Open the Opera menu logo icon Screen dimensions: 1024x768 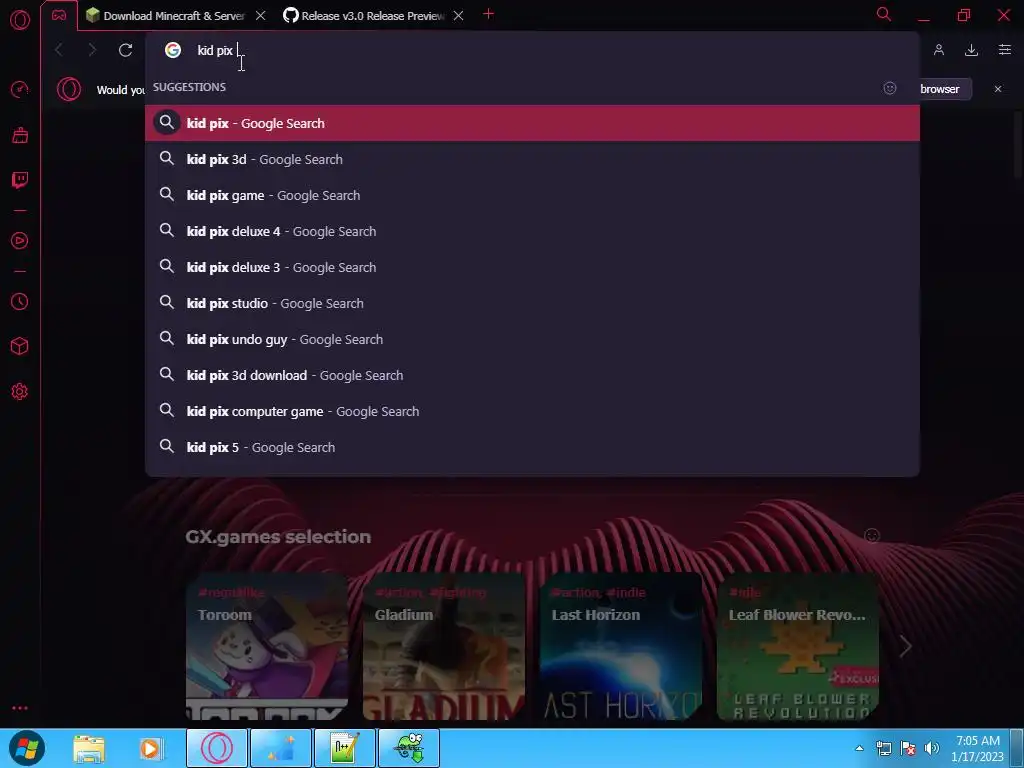(20, 20)
